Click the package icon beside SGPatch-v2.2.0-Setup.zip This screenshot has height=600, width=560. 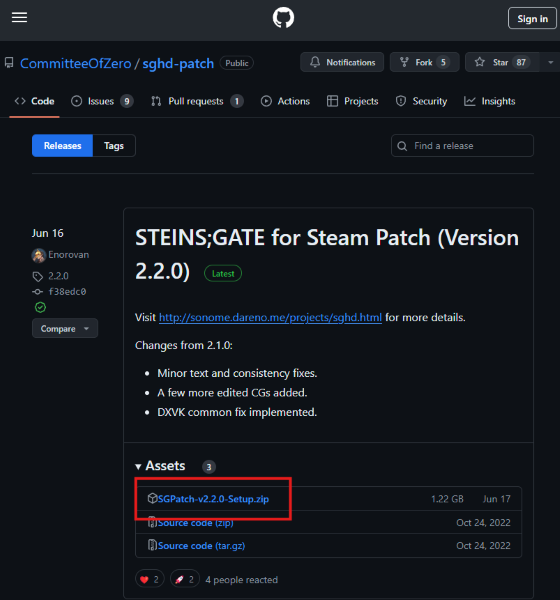pyautogui.click(x=152, y=498)
